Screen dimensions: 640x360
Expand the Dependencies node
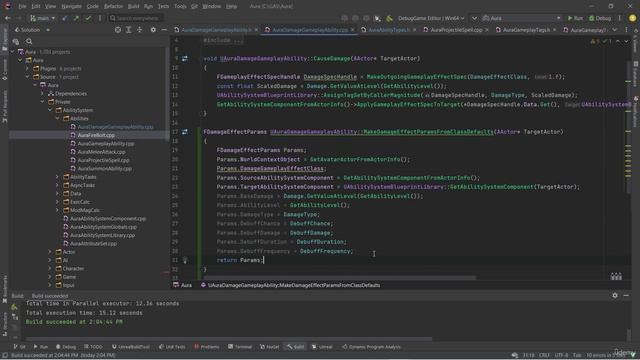42,93
